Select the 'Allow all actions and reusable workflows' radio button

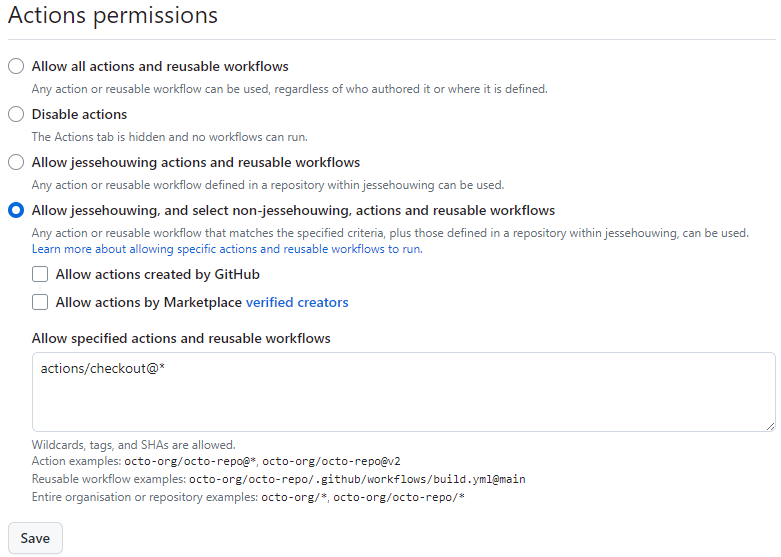pos(16,66)
